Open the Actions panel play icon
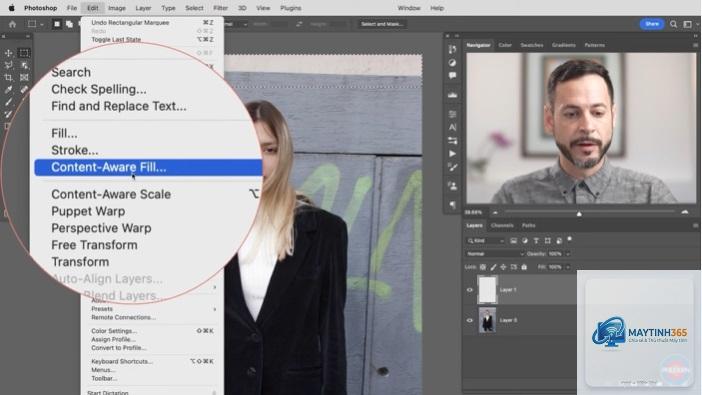 pyautogui.click(x=452, y=154)
